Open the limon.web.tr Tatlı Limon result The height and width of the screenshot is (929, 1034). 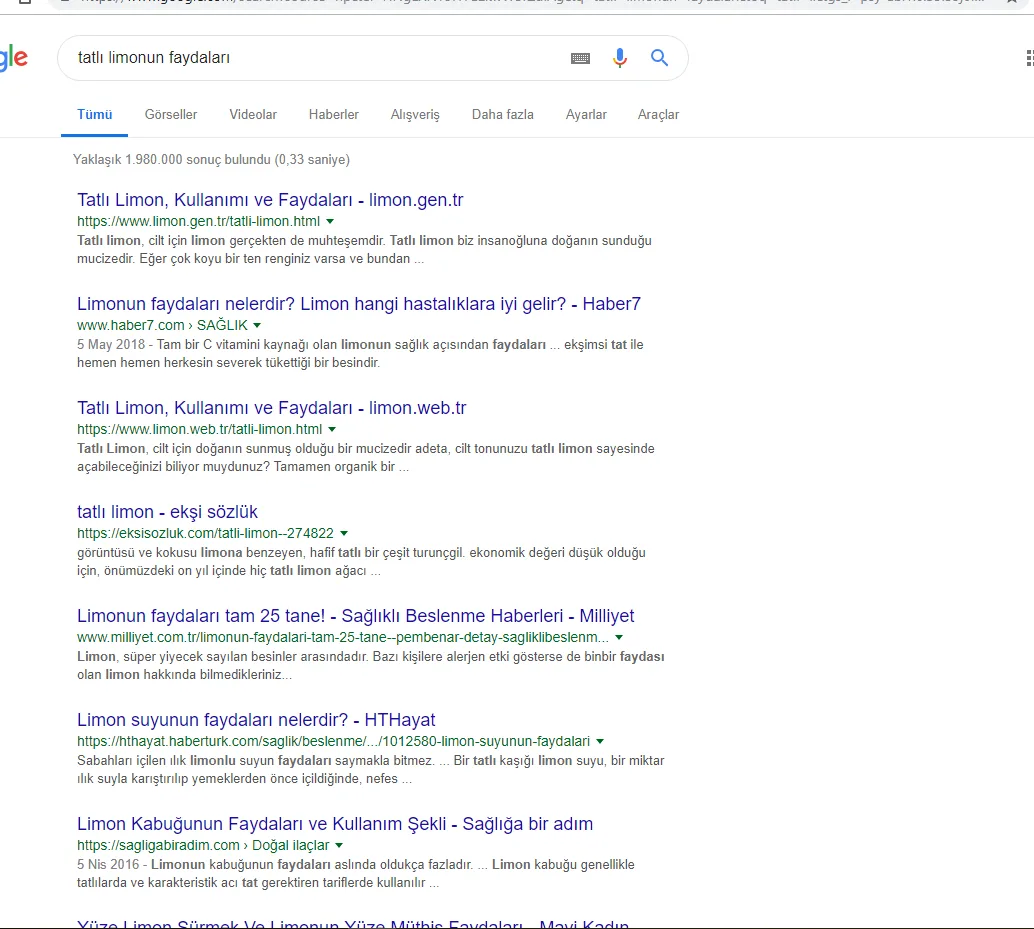272,408
